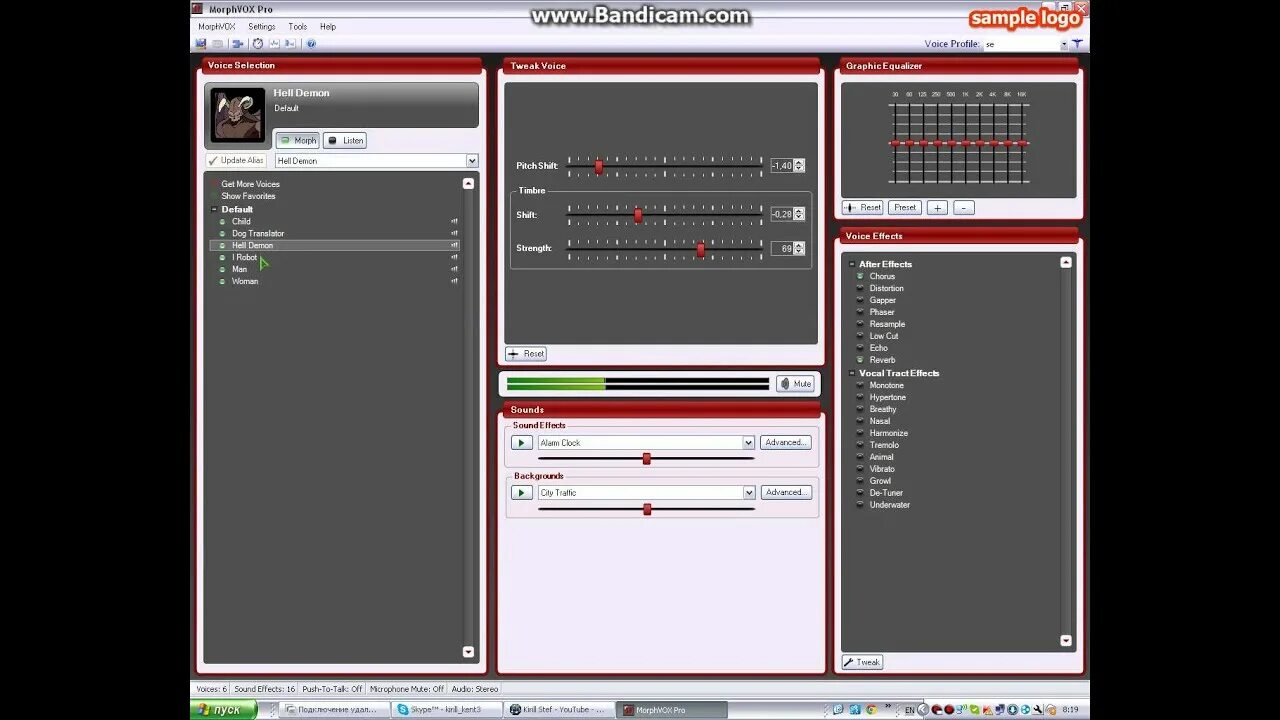Click Tweak button under Voice Effects
Viewport: 1280px width, 720px height.
[x=862, y=662]
